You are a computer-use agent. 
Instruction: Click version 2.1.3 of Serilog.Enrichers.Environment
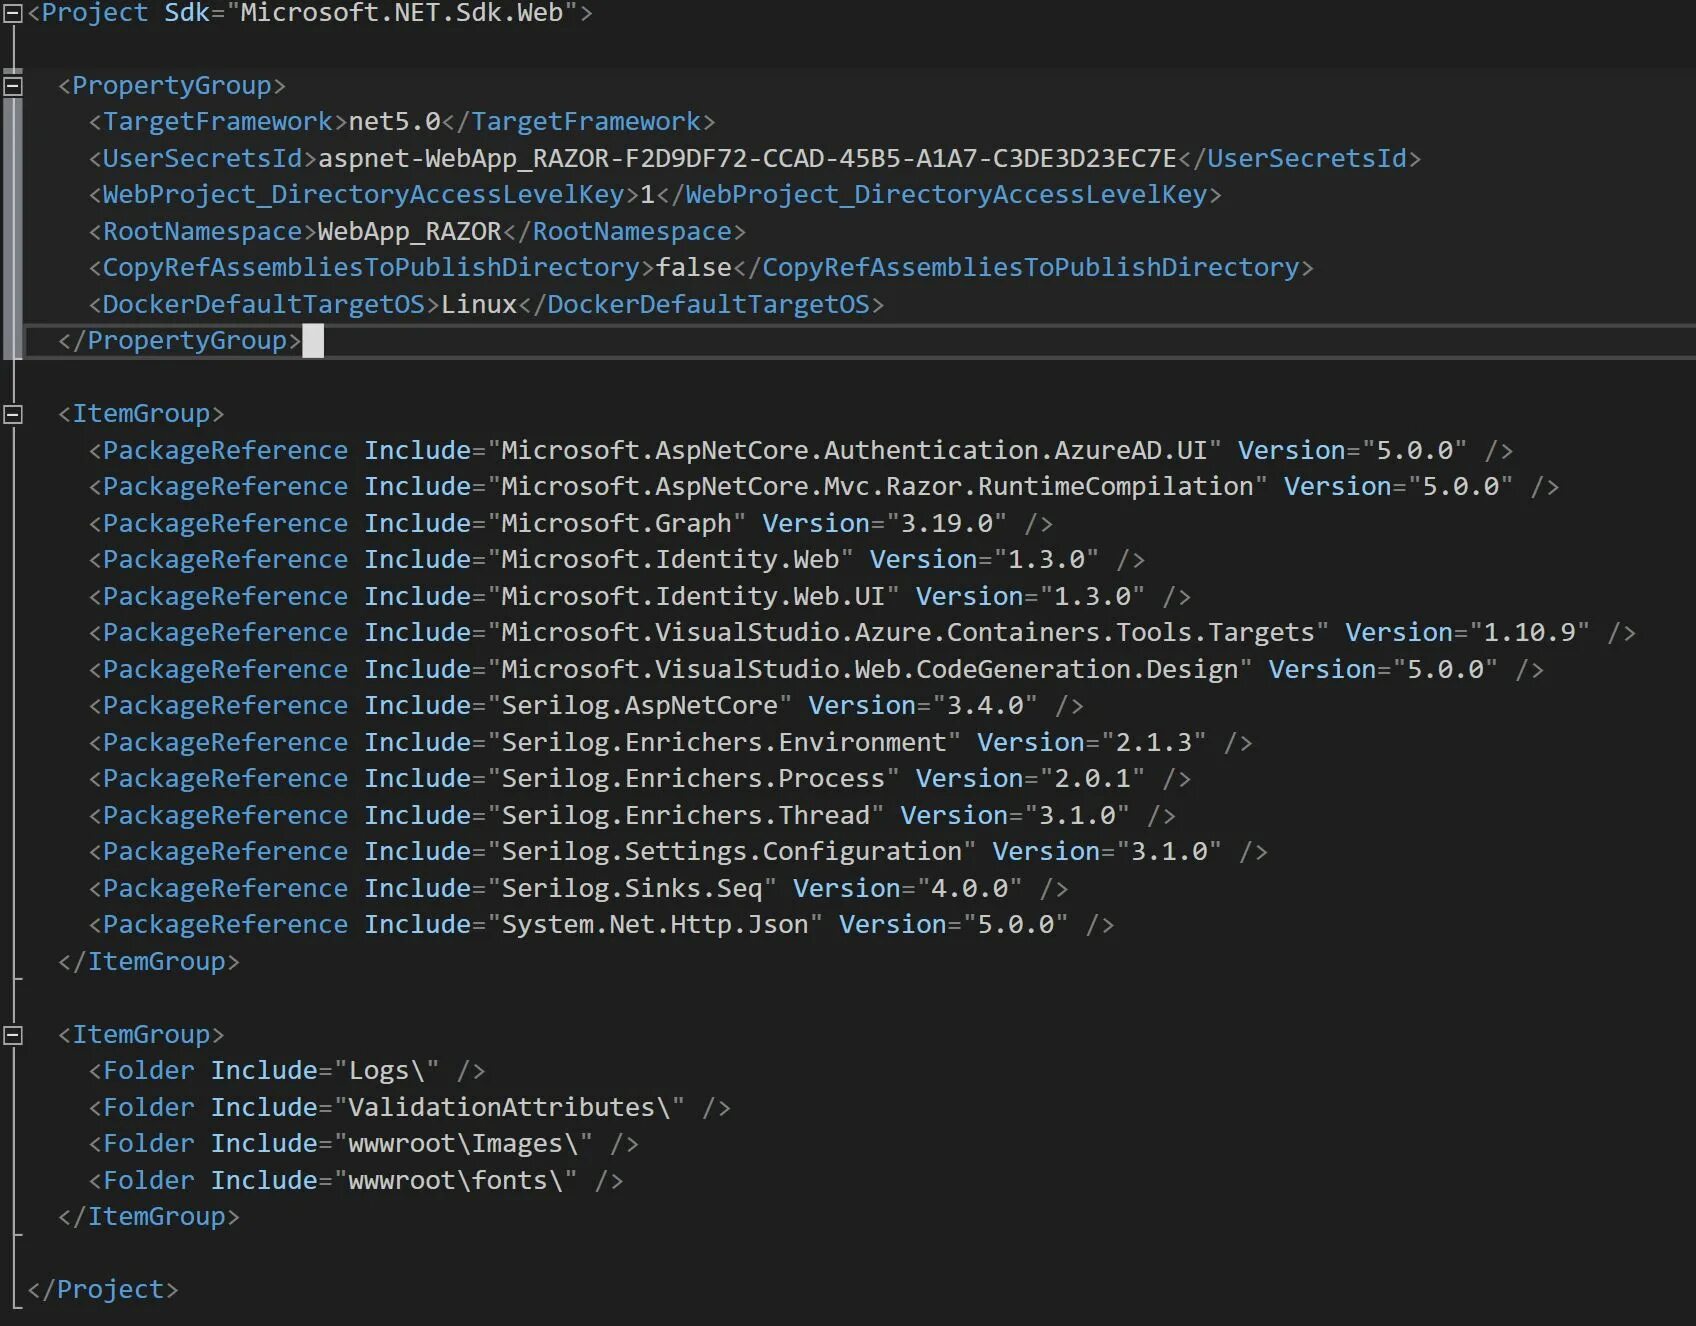[x=1154, y=742]
